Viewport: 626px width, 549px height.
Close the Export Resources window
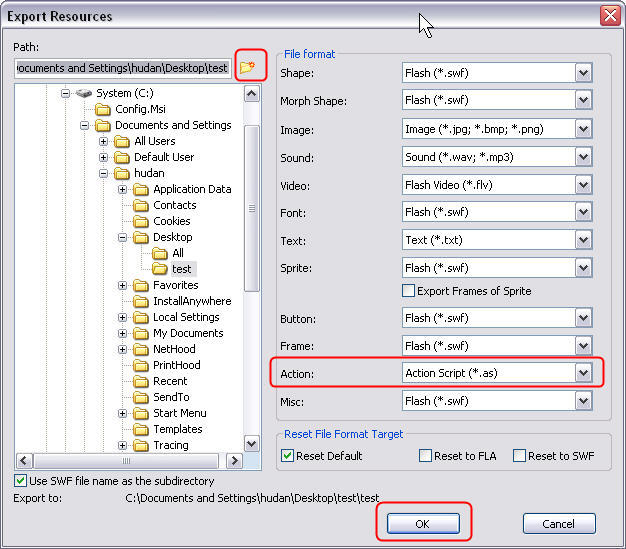tap(610, 16)
